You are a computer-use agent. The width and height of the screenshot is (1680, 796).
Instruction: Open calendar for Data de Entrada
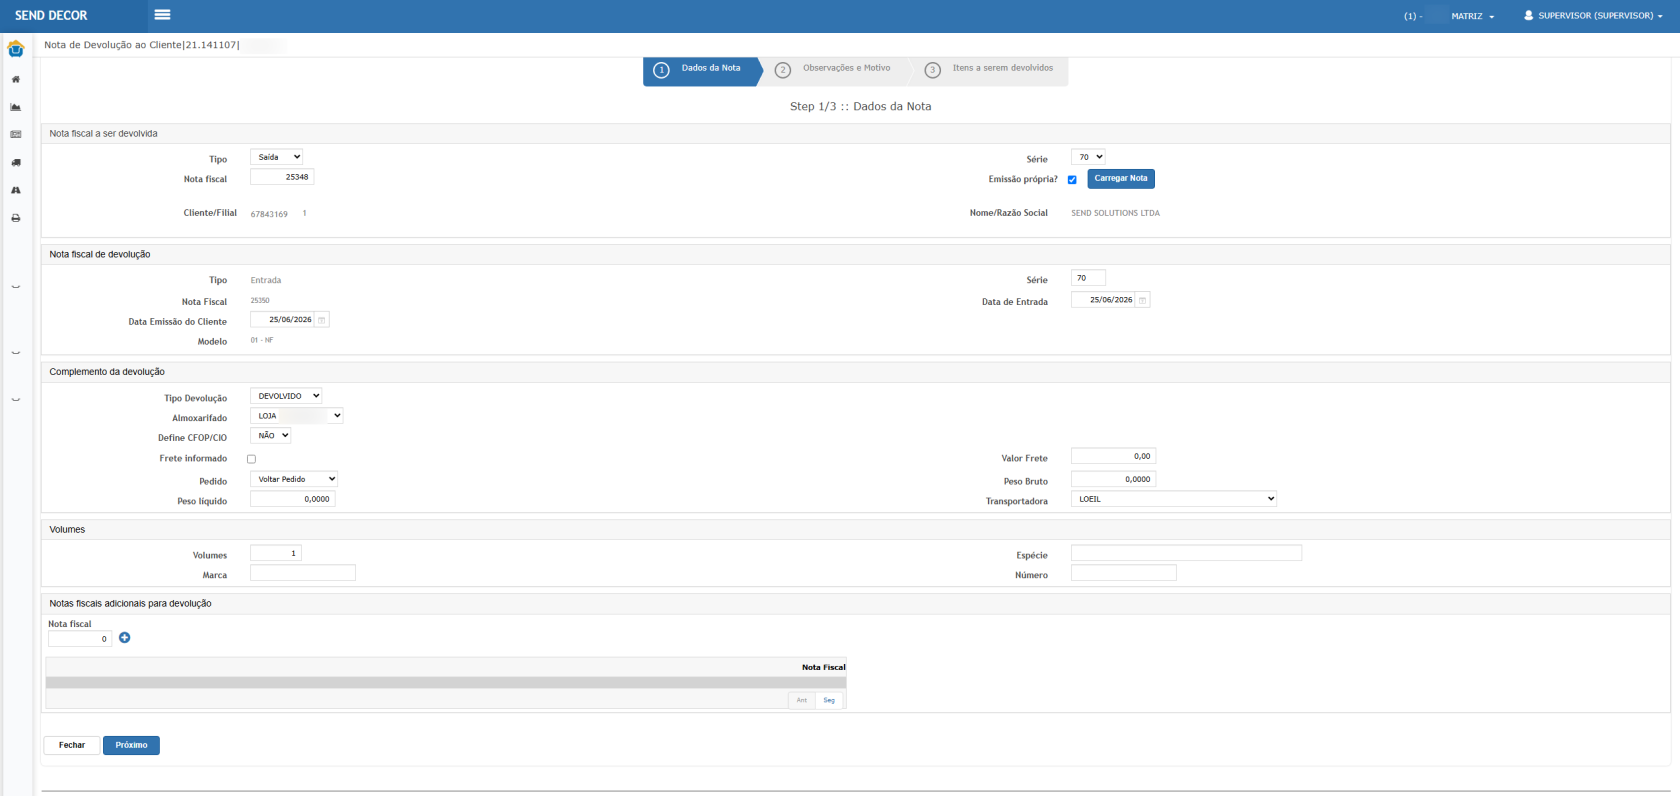point(1143,300)
